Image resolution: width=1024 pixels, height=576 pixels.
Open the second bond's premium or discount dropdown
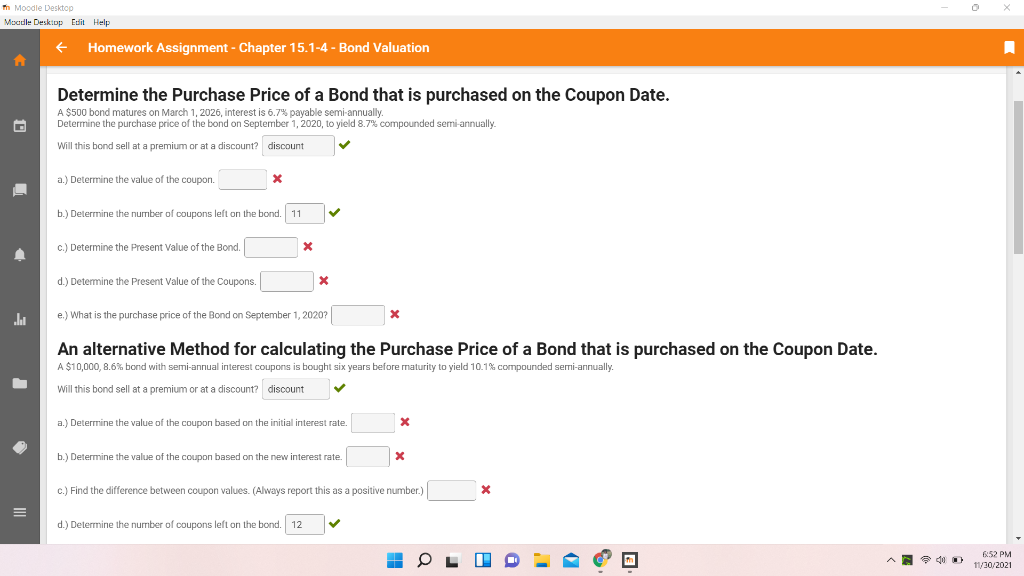(296, 389)
